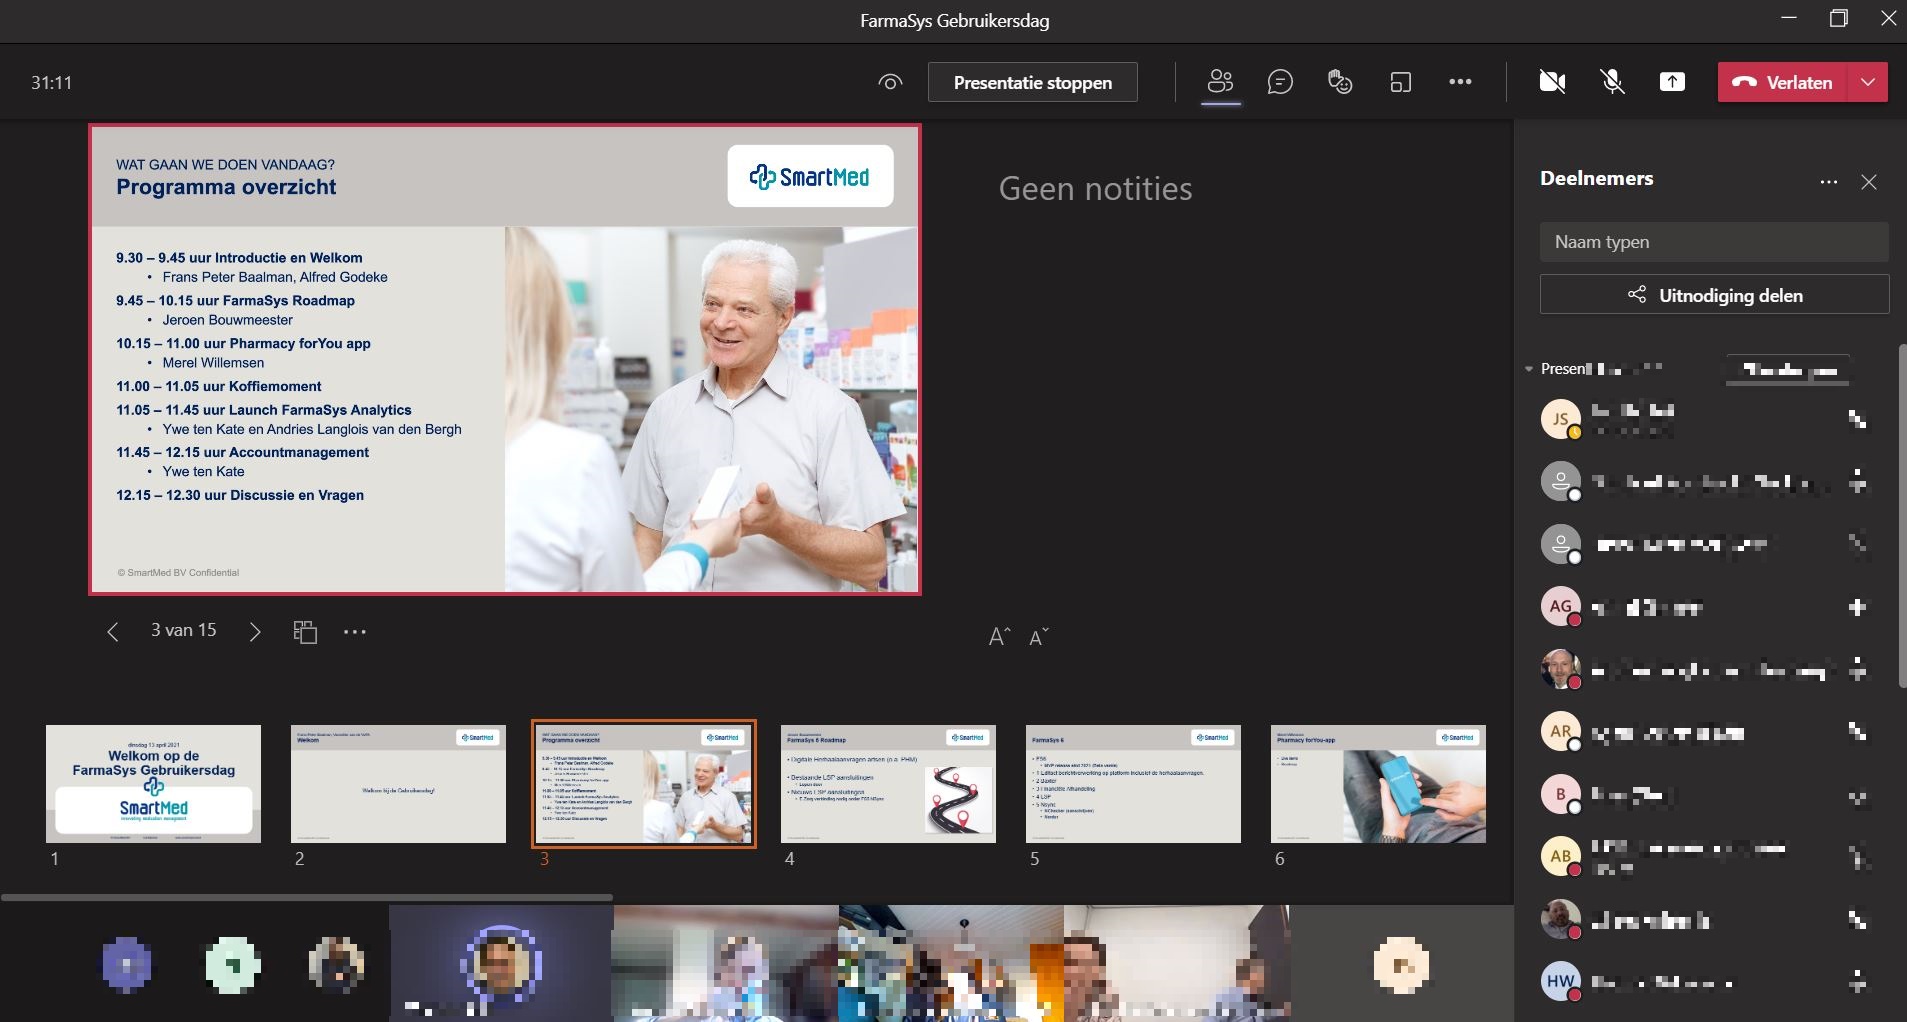Open the reactions and raise hand icon
Screen dimensions: 1907x1022
point(1340,82)
